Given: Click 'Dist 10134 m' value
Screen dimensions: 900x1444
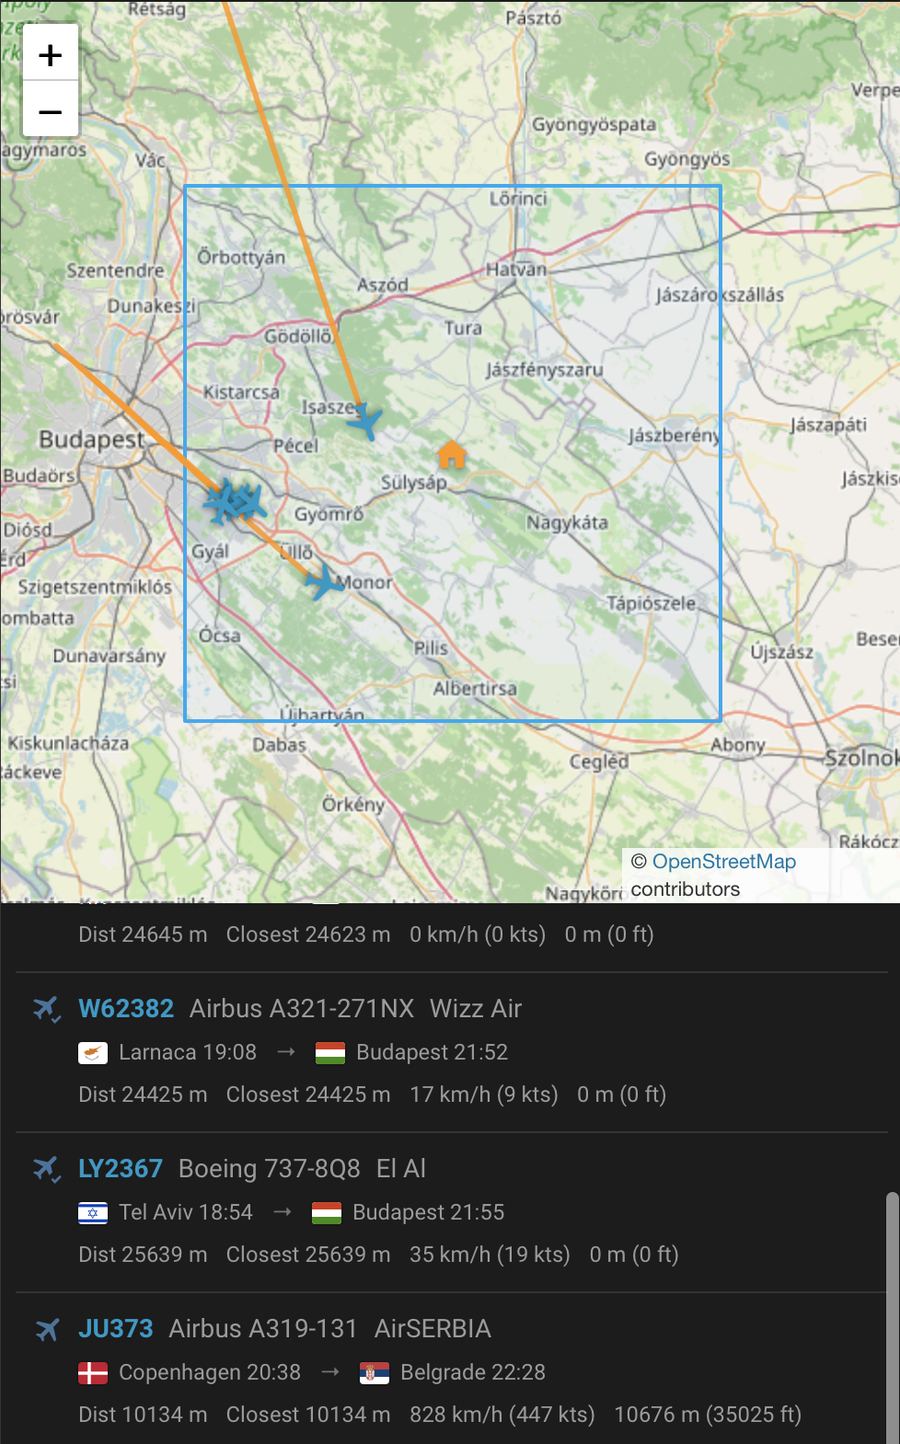Looking at the screenshot, I should [x=143, y=1414].
